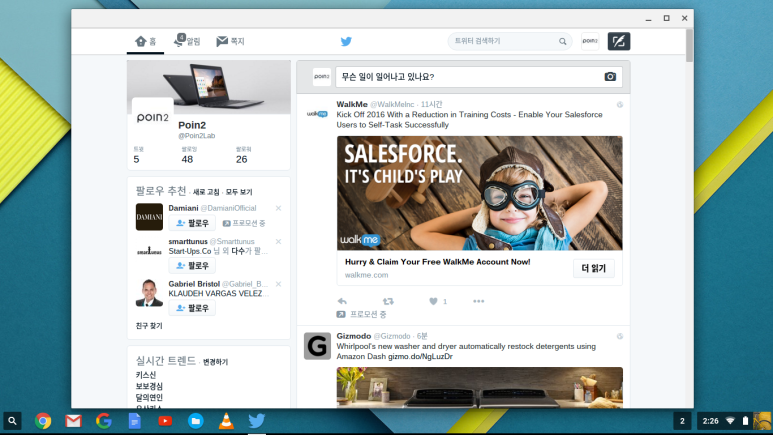Click the Twitter icon in the shelf
The height and width of the screenshot is (435, 773).
tap(257, 421)
